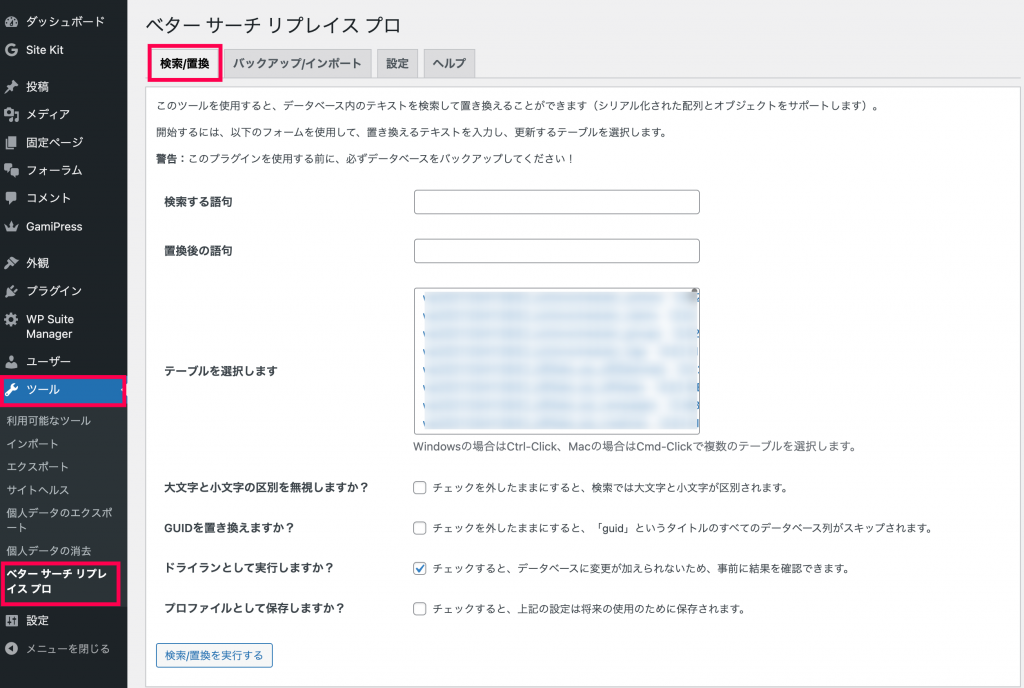This screenshot has width=1024, height=688.
Task: Click the ドライランとして実行しますか？ label
Action: coord(249,568)
